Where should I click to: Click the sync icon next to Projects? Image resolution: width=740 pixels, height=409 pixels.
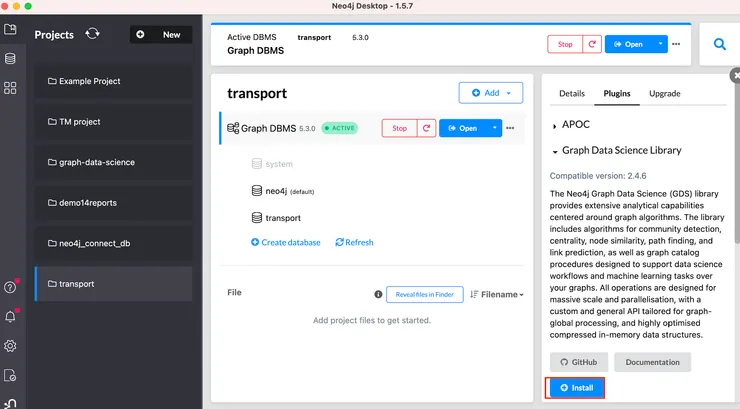tap(92, 34)
